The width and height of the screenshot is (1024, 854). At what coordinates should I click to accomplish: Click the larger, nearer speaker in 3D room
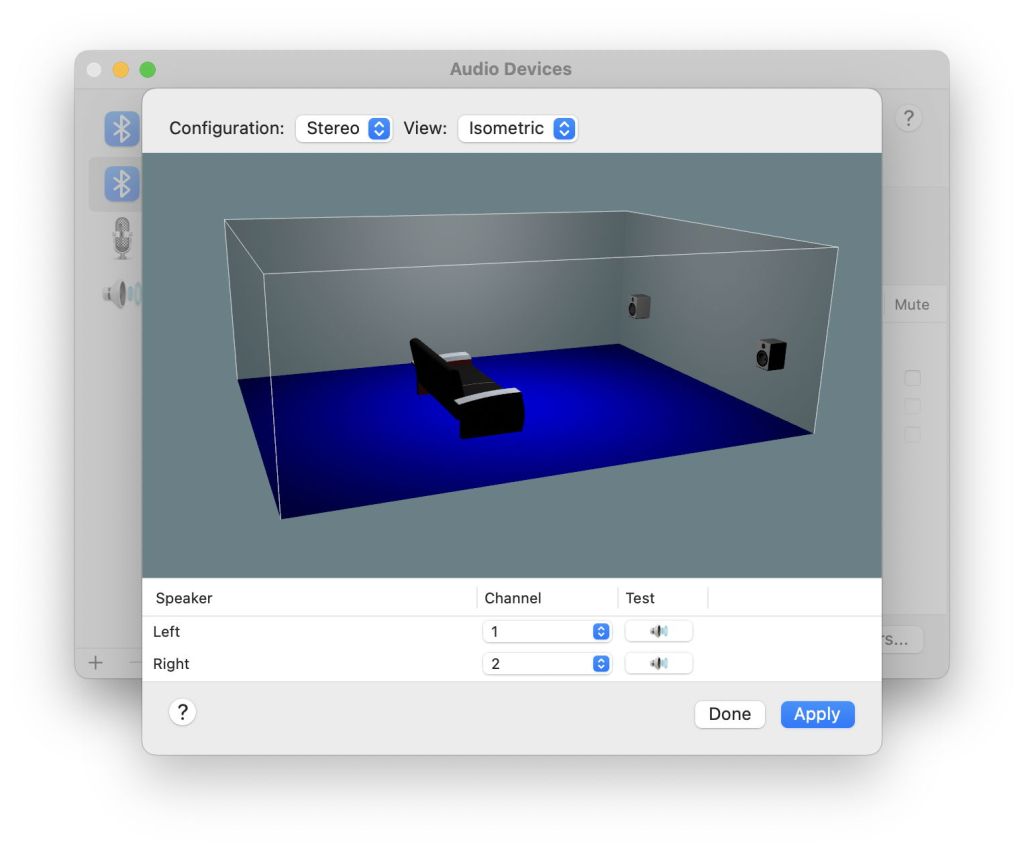[771, 355]
